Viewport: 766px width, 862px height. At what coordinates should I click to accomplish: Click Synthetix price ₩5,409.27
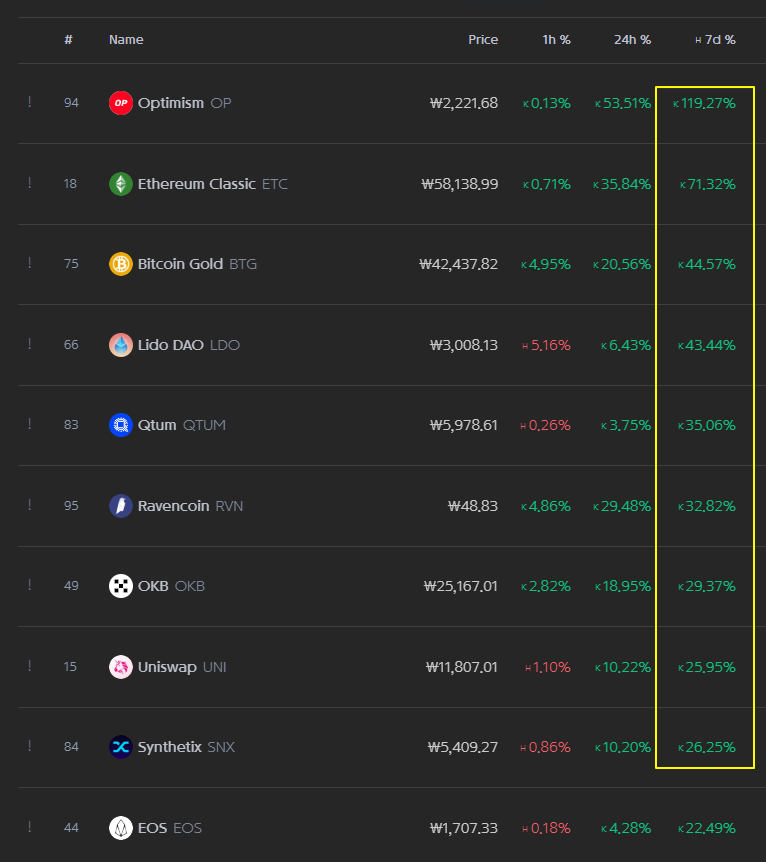click(463, 747)
